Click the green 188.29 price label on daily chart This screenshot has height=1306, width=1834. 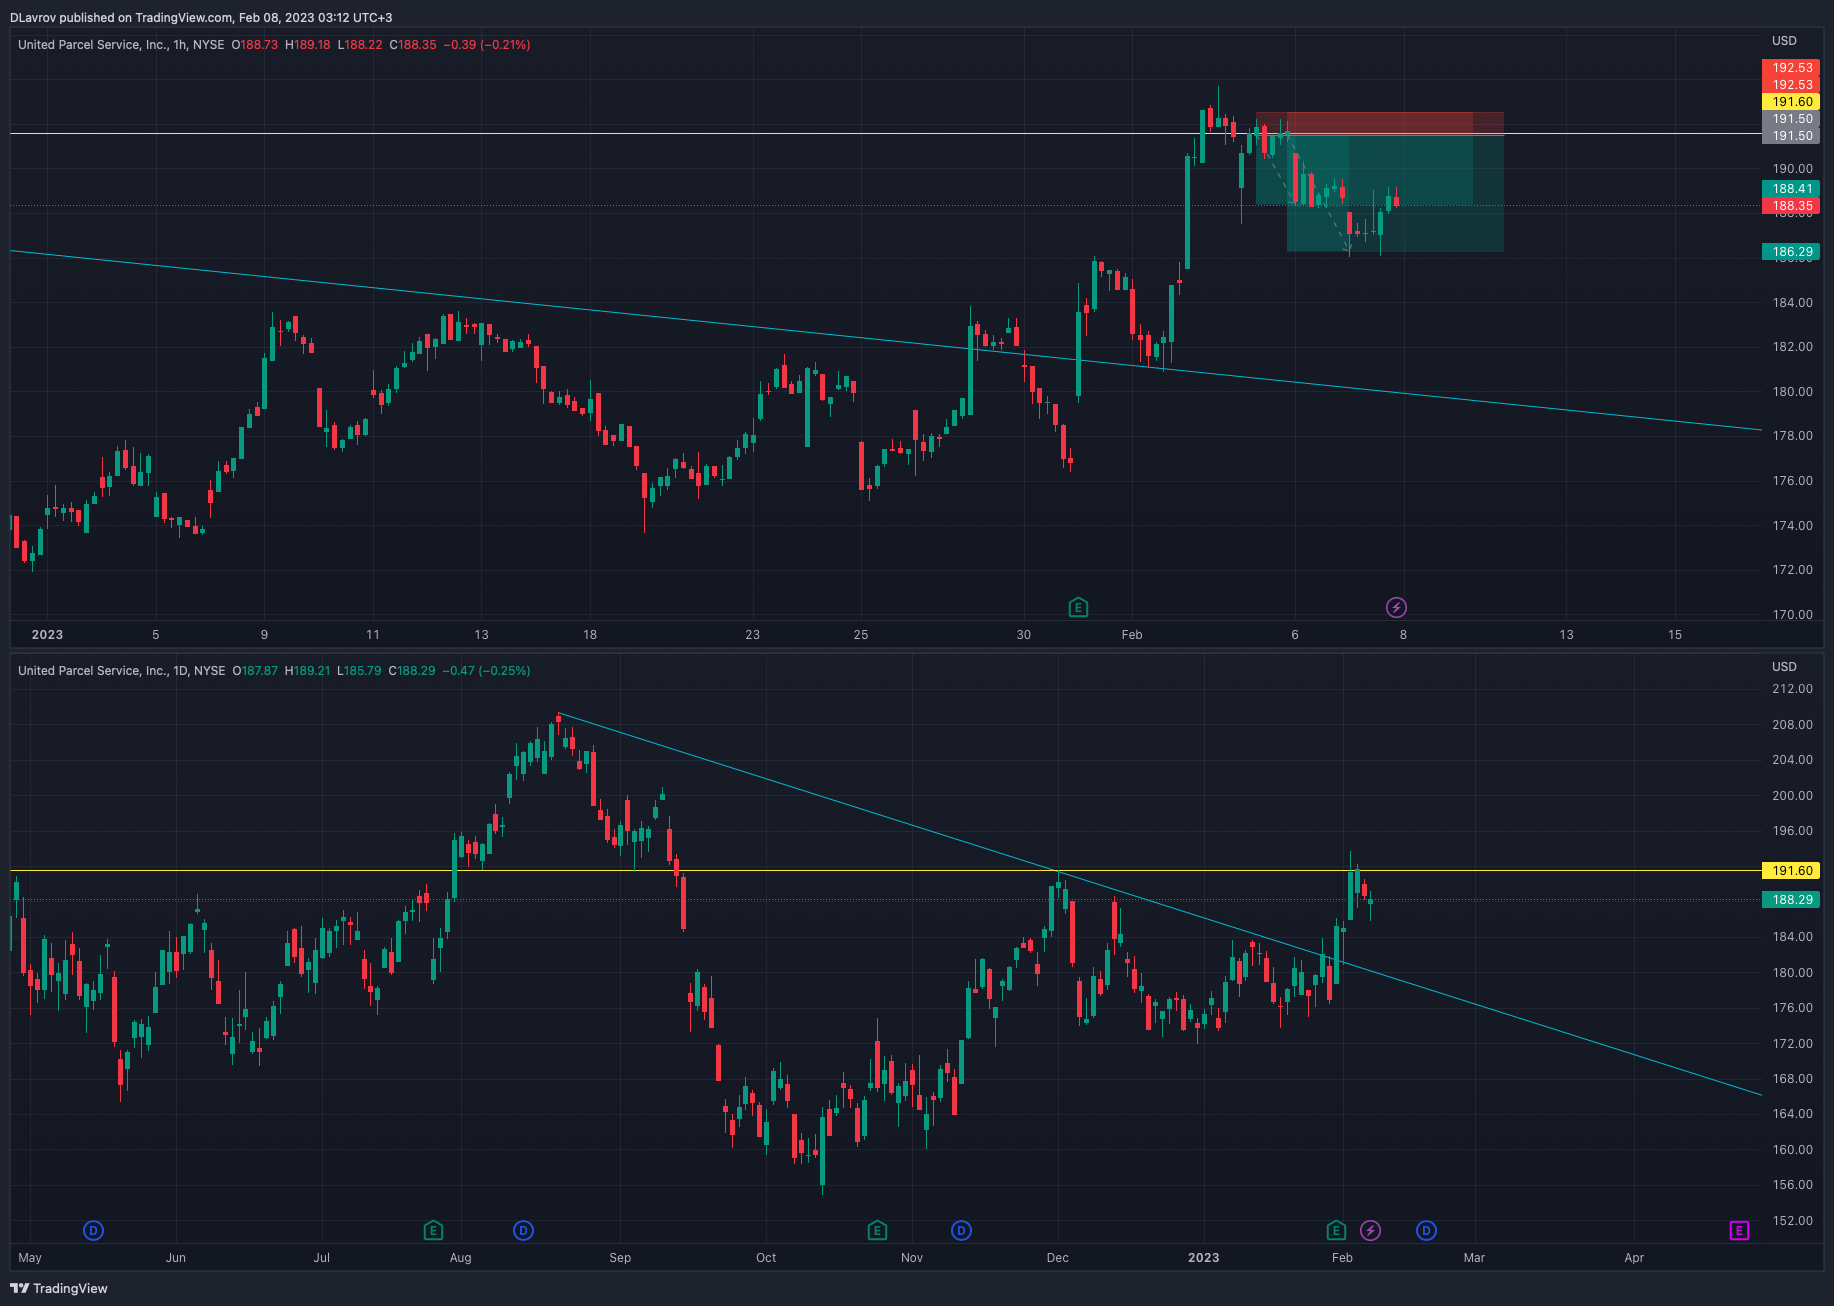click(1791, 900)
